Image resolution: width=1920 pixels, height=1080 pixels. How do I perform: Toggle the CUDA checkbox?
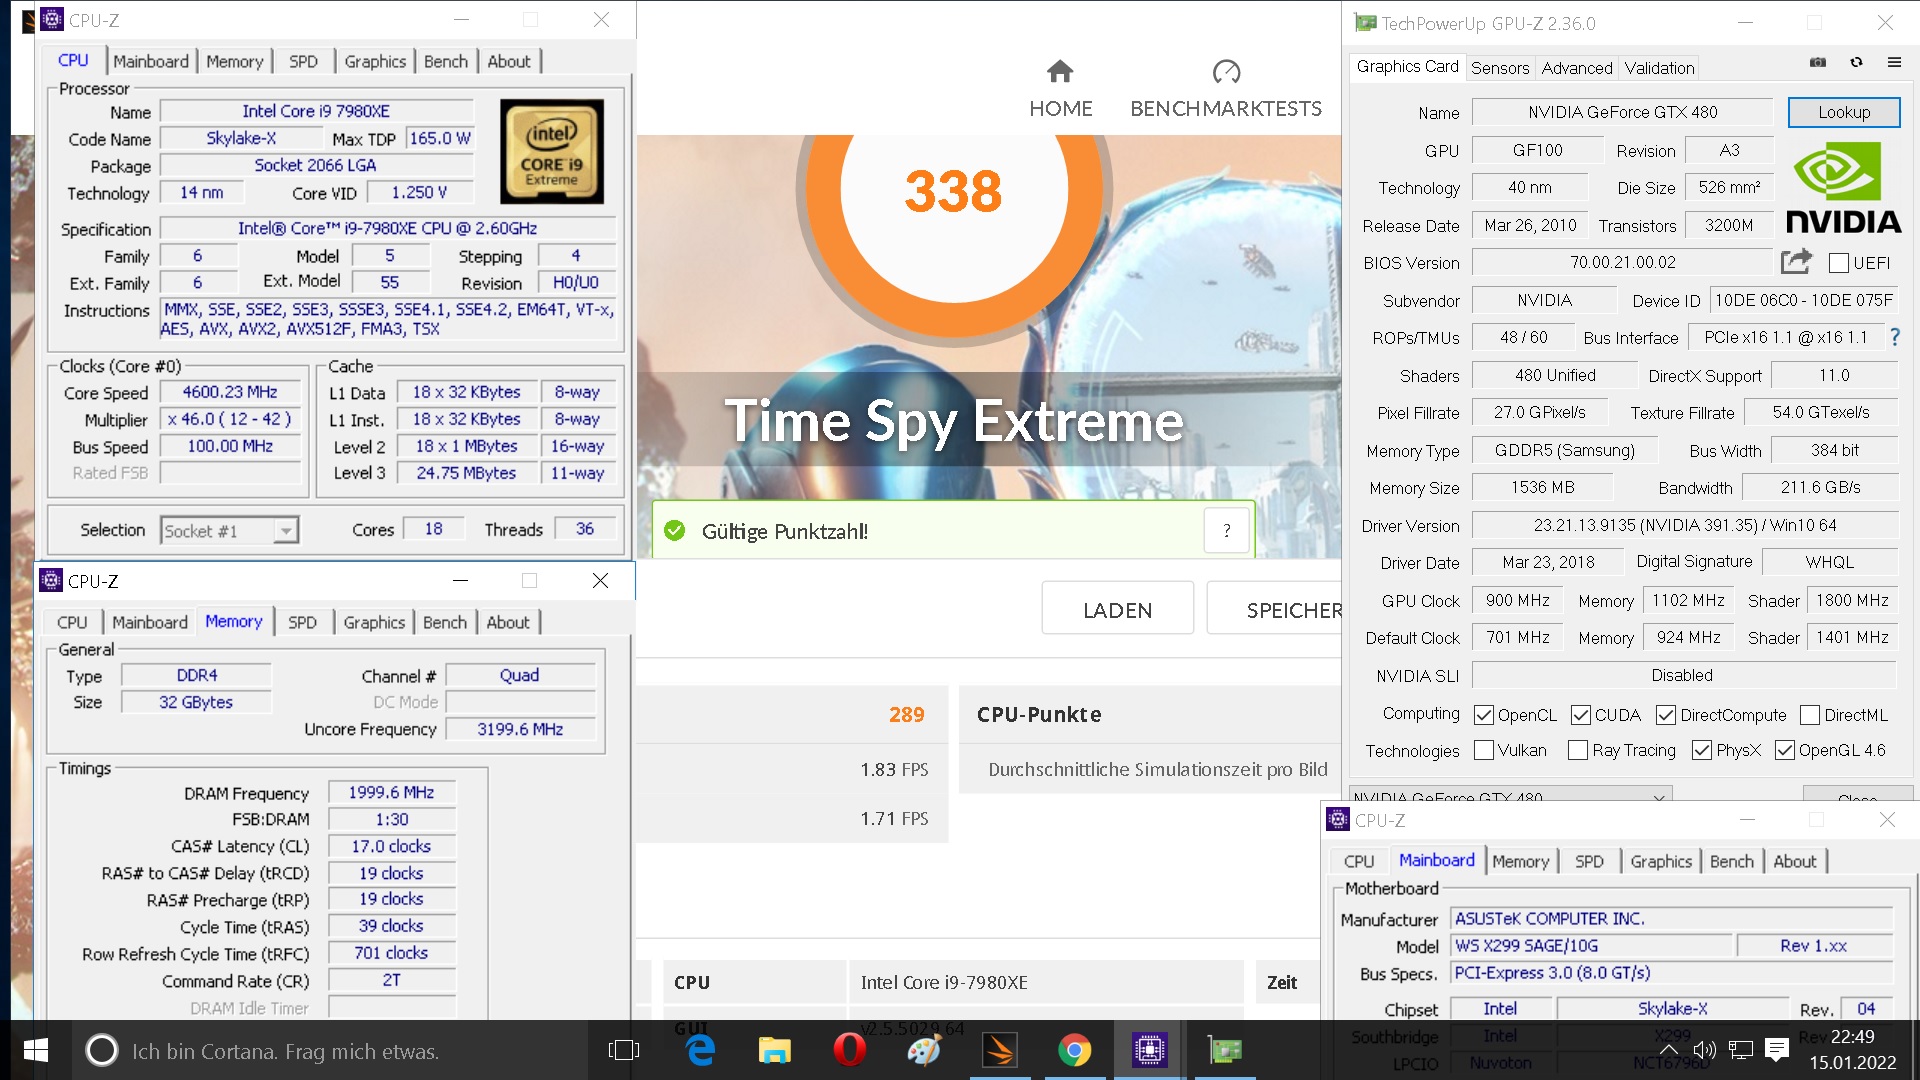coord(1581,715)
